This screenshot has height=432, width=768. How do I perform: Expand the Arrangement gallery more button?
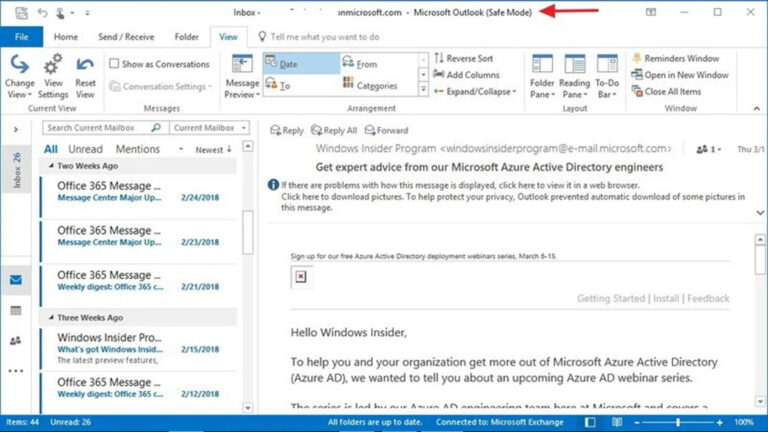pyautogui.click(x=423, y=89)
